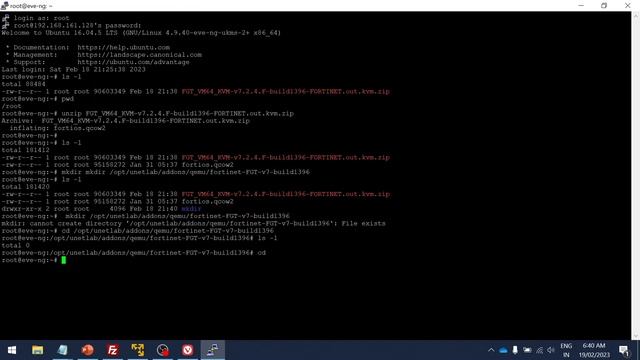Viewport: 640px width, 360px height.
Task: Click the https://landscape.canonical.com URL text
Action: click(140, 55)
